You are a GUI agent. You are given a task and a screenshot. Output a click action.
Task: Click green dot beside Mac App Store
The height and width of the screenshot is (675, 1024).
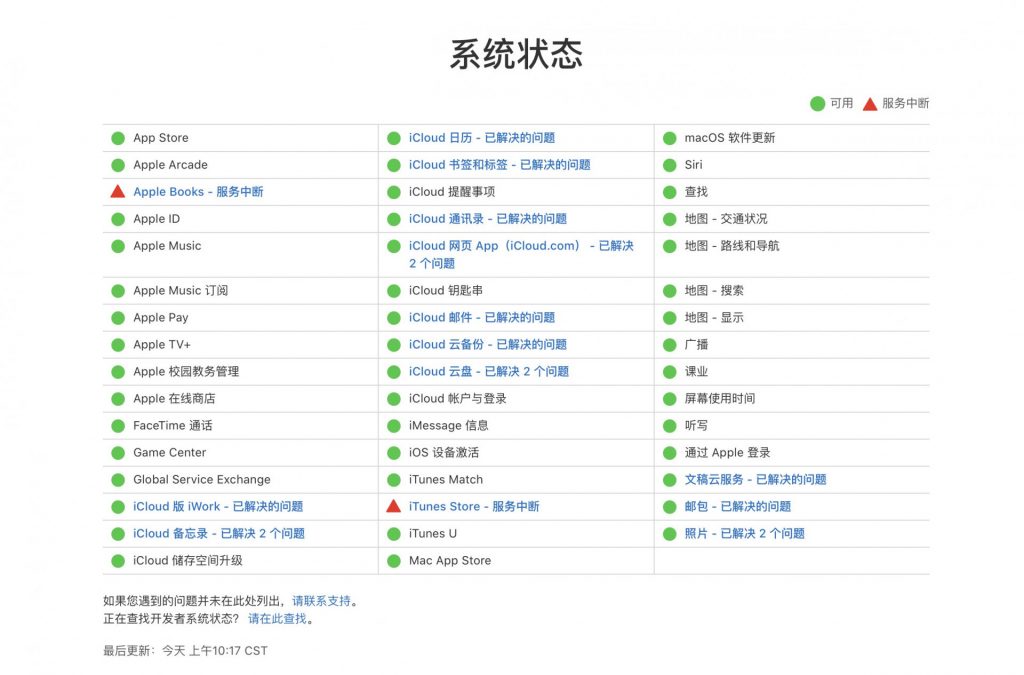click(x=394, y=561)
